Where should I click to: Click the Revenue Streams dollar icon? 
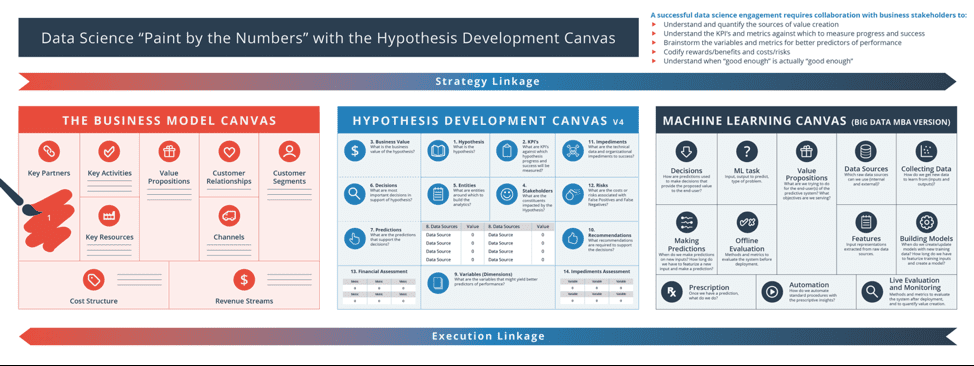[244, 280]
